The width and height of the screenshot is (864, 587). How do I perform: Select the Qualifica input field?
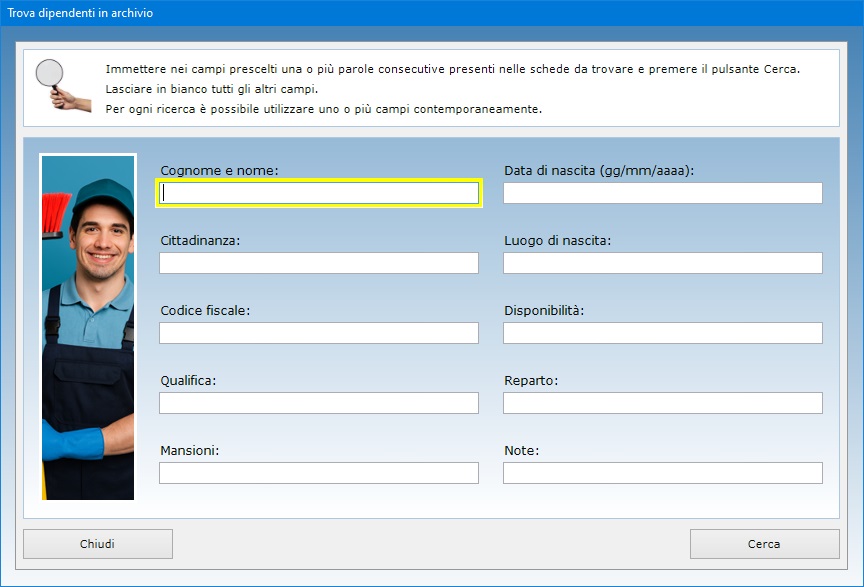[x=319, y=403]
